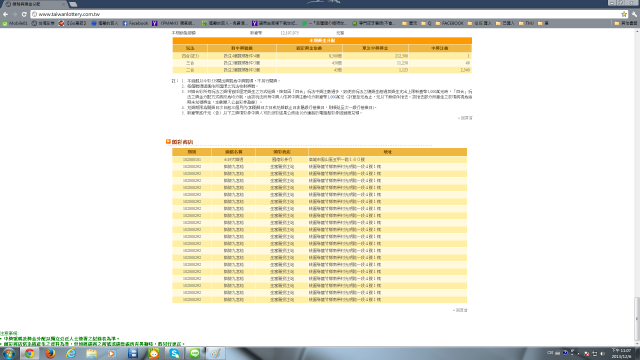Click the first column header of the retailer table
The height and width of the screenshot is (360, 640).
point(192,152)
